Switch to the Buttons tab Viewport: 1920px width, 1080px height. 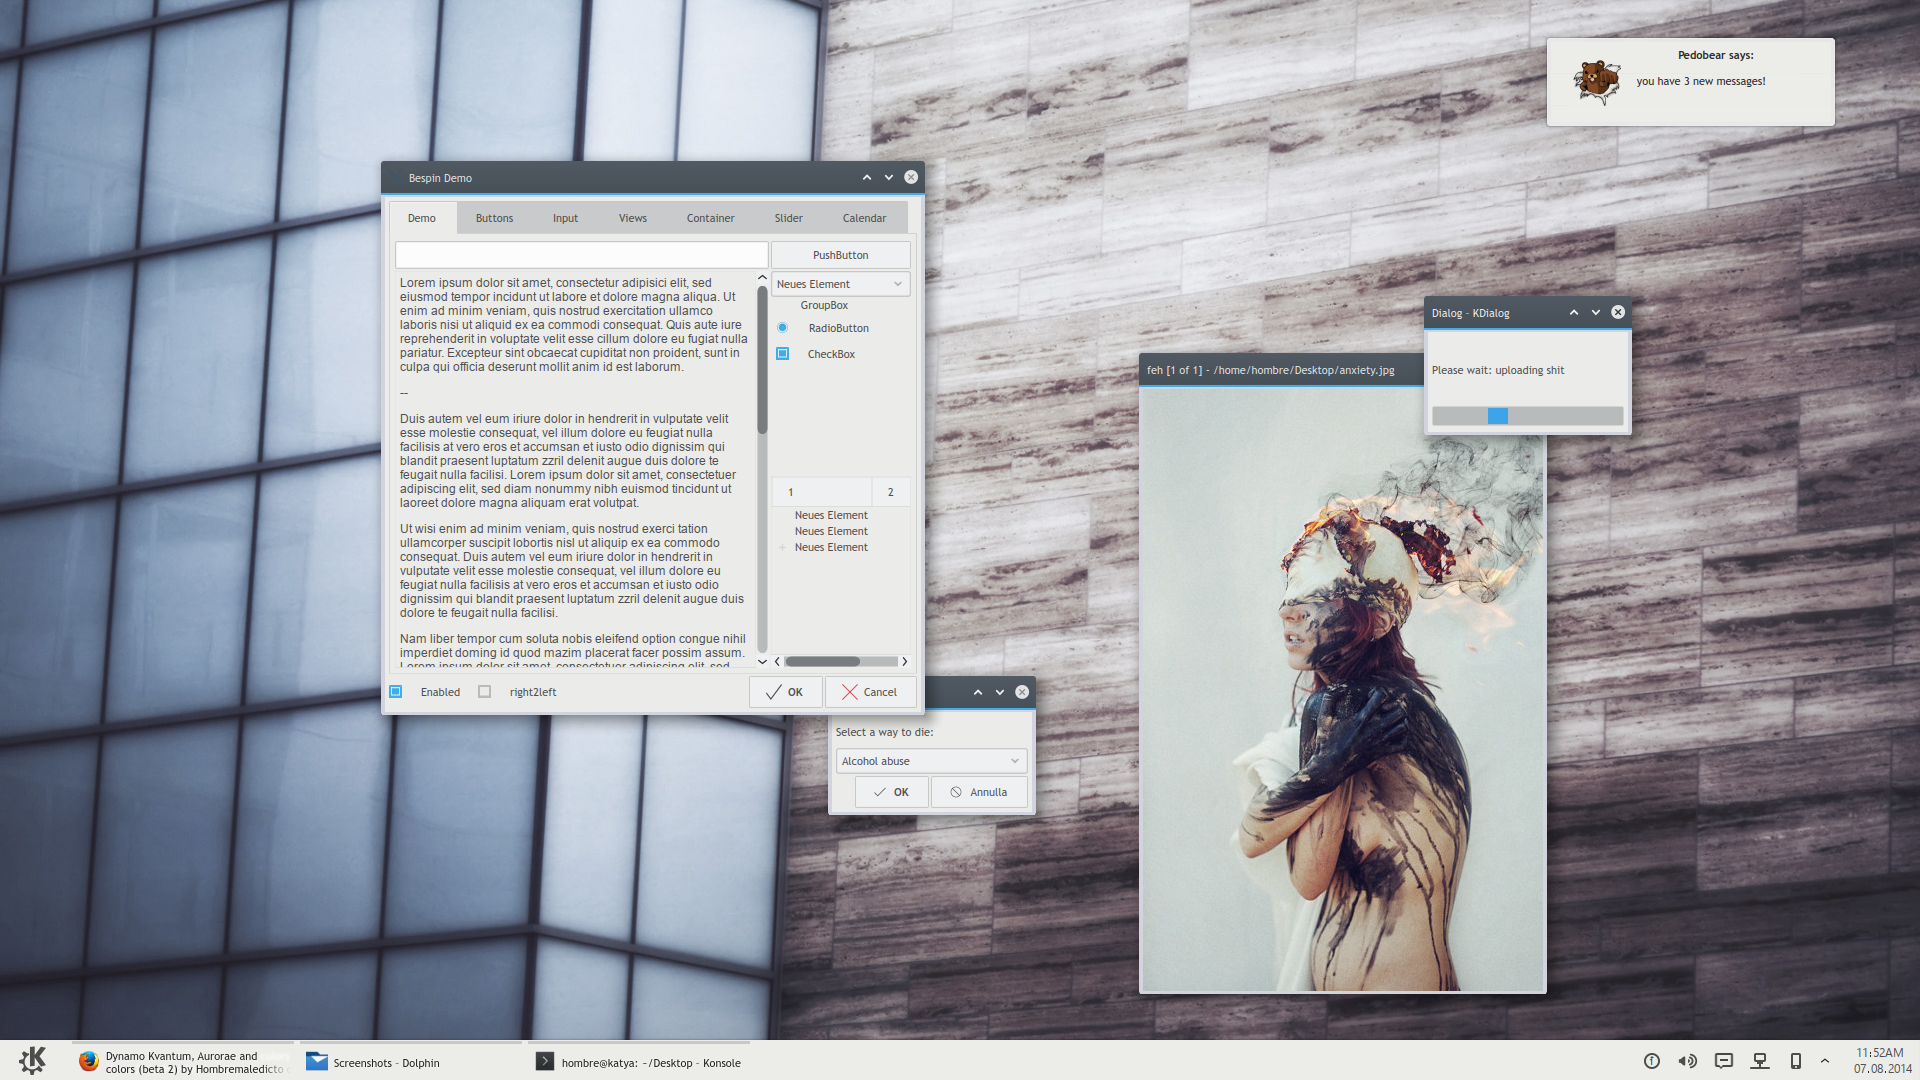click(495, 218)
